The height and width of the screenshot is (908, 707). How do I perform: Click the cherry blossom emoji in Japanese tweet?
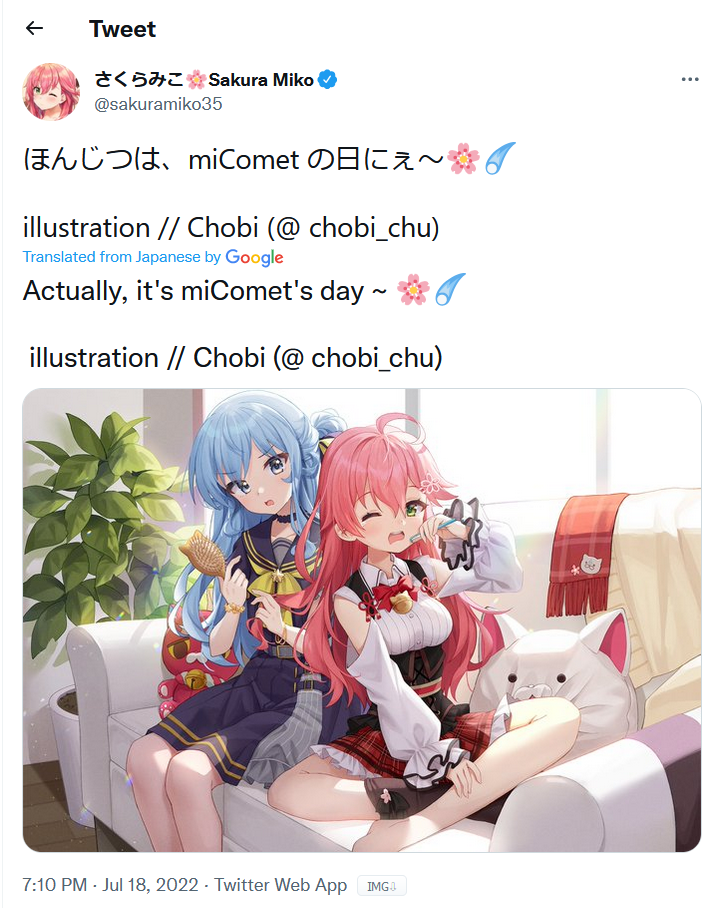pos(463,158)
